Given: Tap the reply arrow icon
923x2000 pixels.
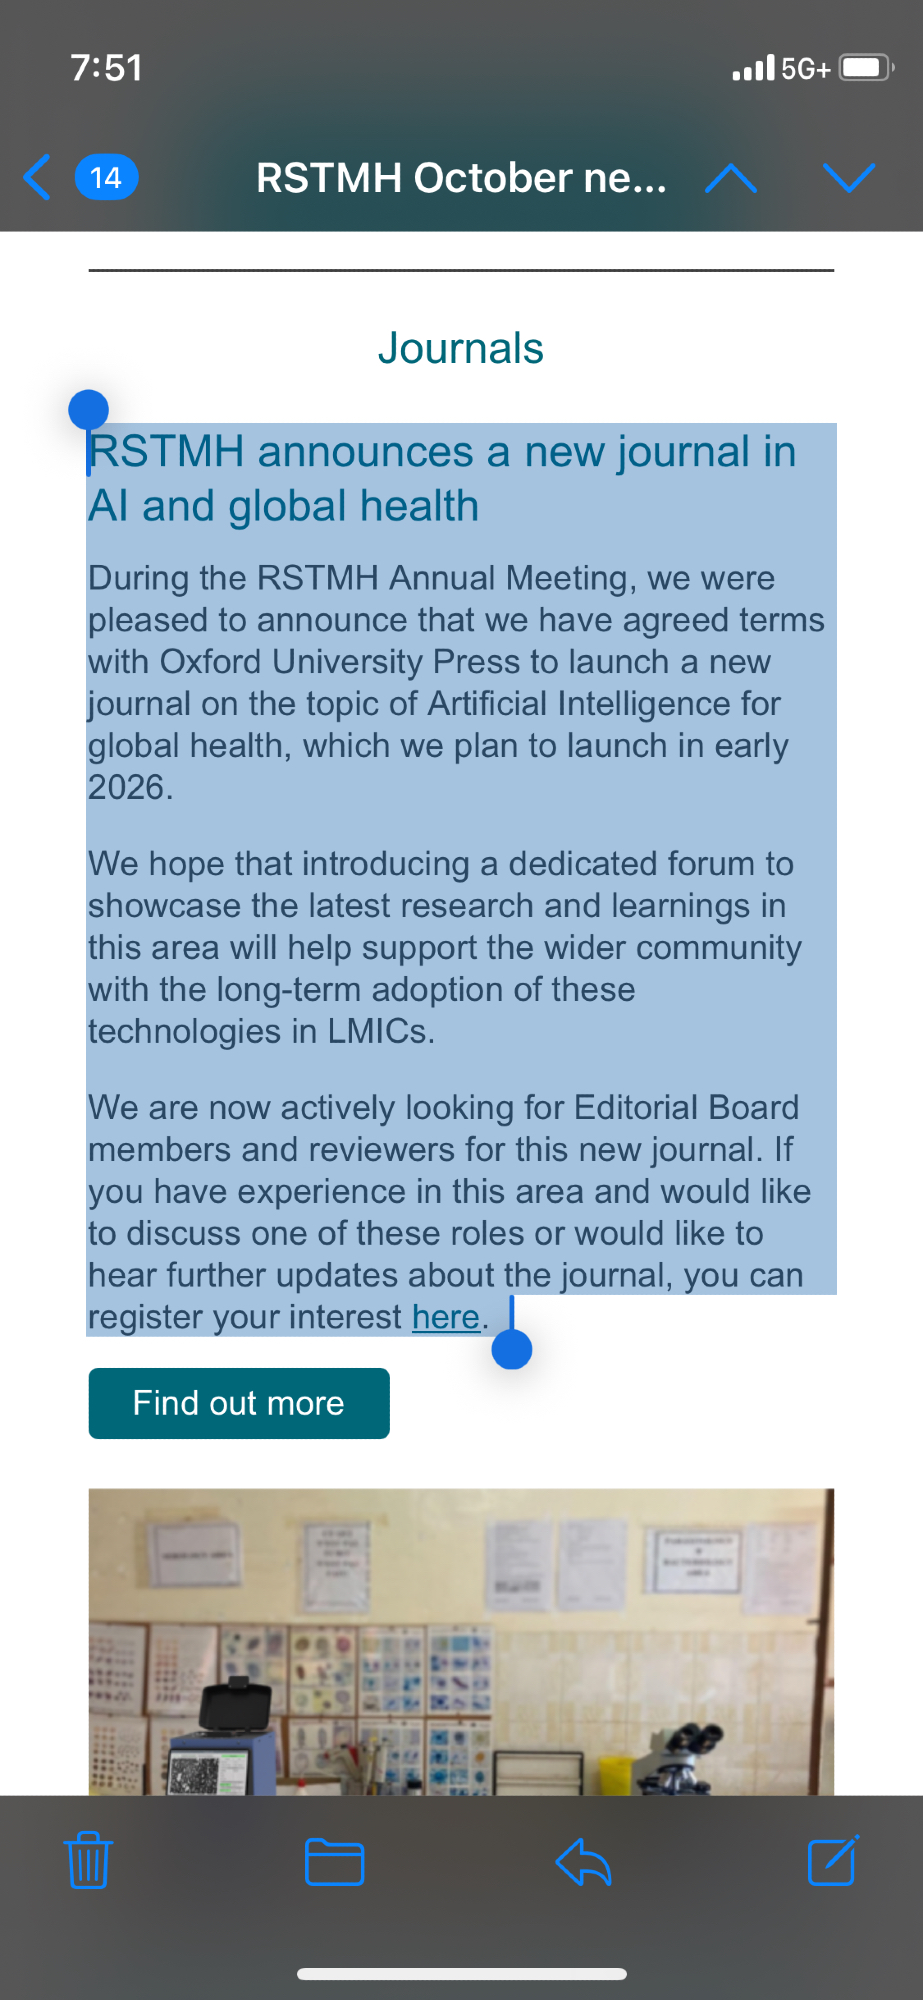Looking at the screenshot, I should 583,1861.
